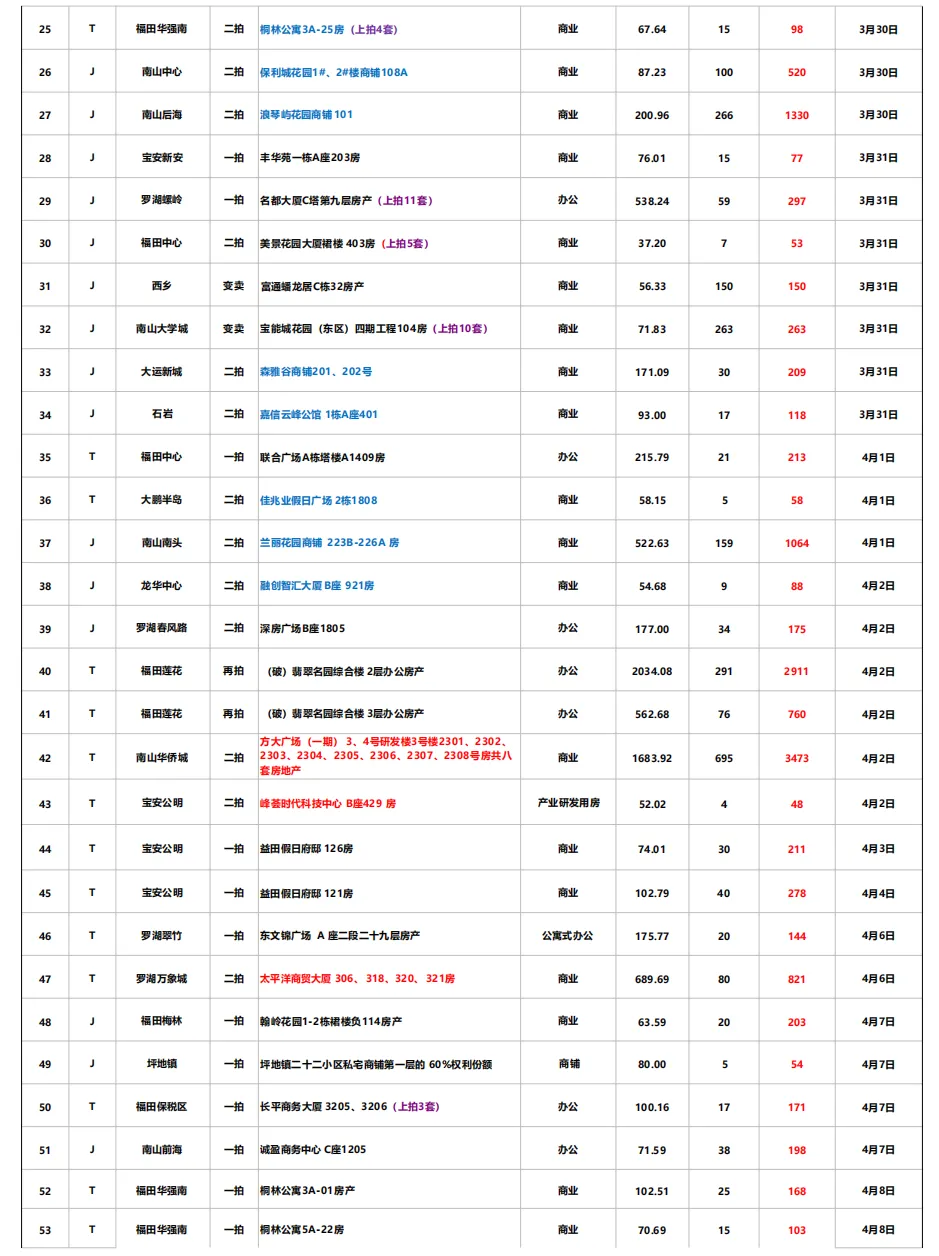Screen dimensions: 939x1256
Task: Open link 嘉信云峰公馆 1栋A座401
Action: coord(319,414)
